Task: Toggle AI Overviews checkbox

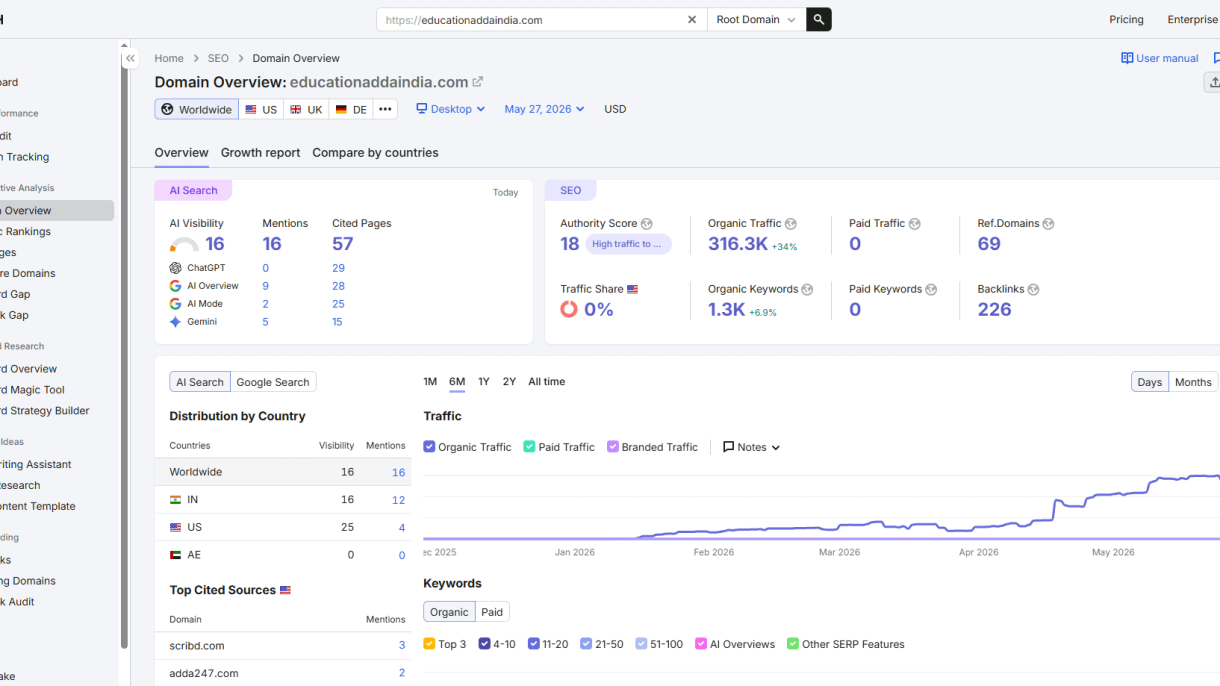Action: (x=701, y=644)
